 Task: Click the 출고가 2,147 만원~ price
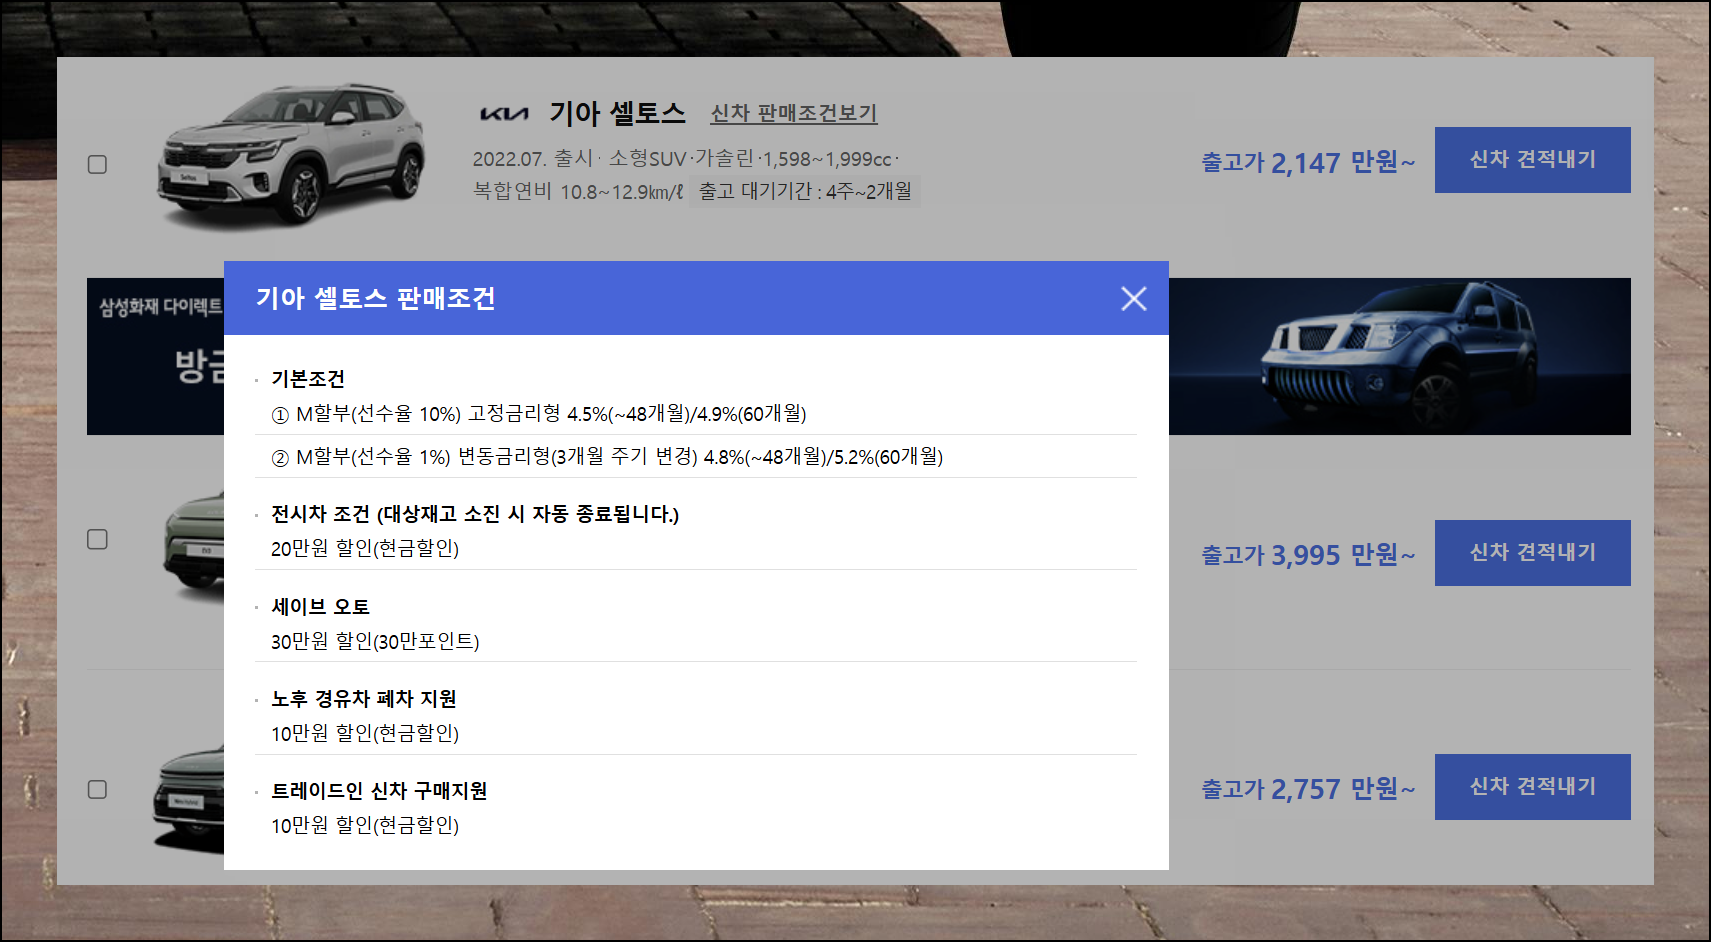pos(1308,162)
